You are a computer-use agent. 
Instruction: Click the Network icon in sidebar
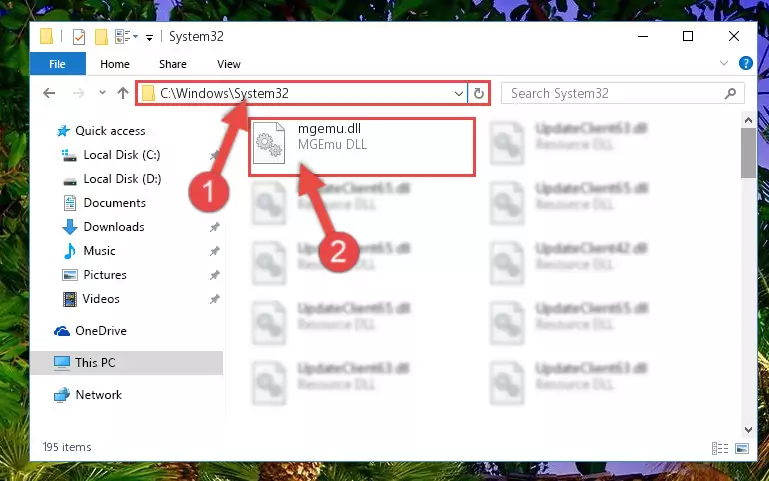[x=62, y=395]
